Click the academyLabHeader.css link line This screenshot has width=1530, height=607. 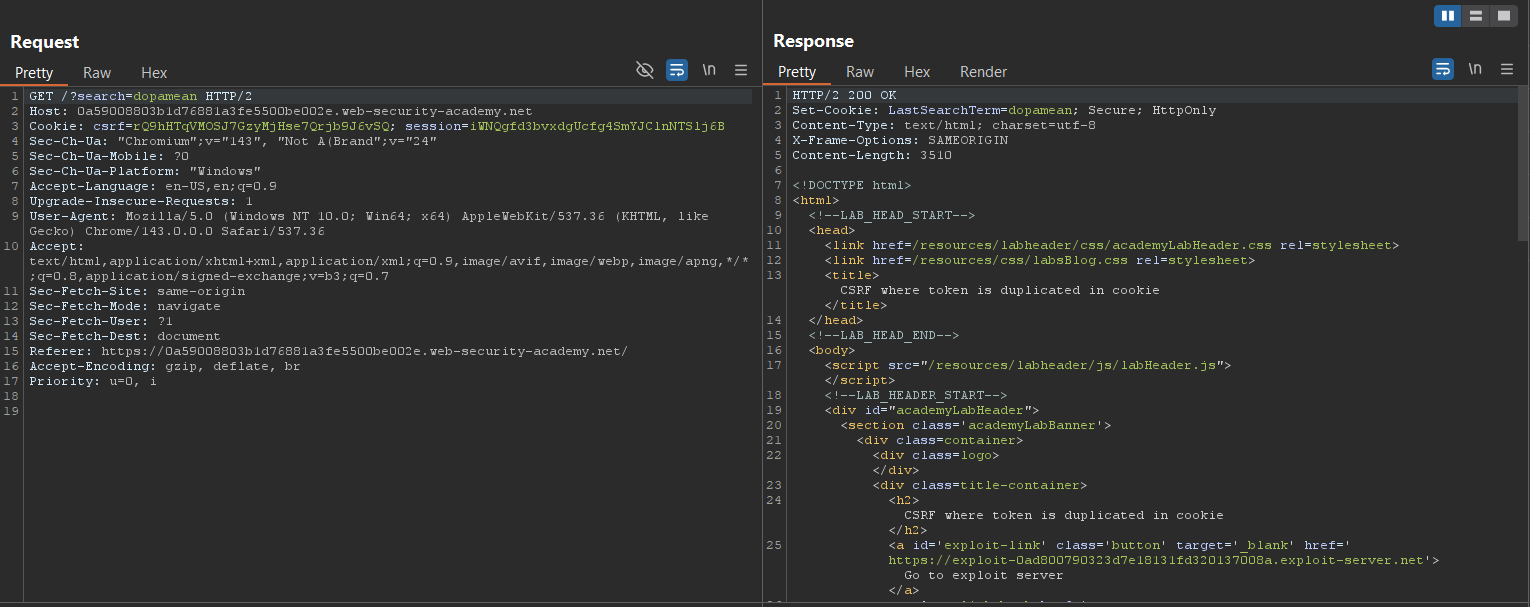click(1112, 245)
